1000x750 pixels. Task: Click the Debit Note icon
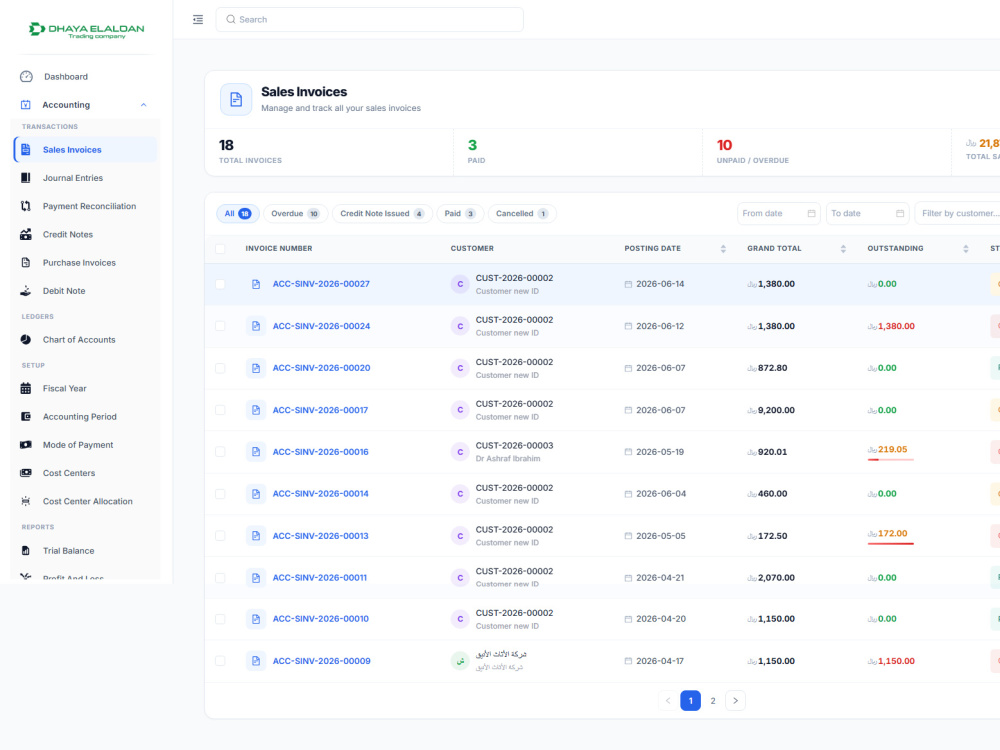pos(26,291)
